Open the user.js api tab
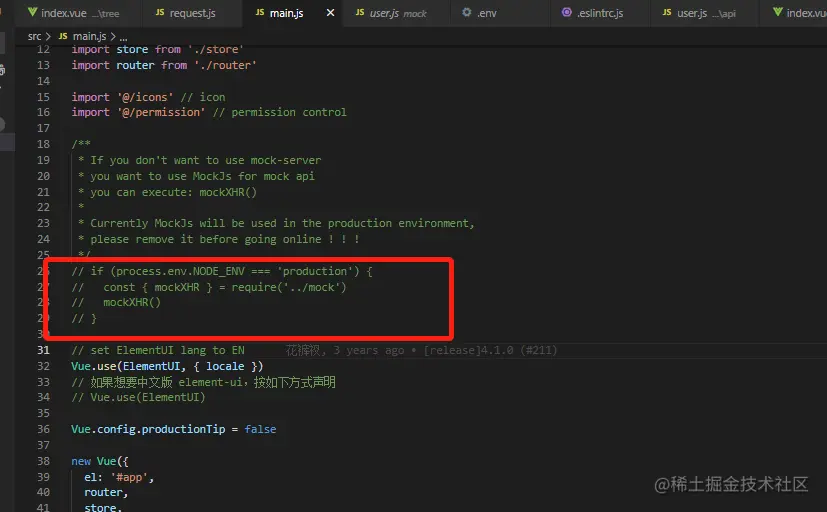 (706, 13)
